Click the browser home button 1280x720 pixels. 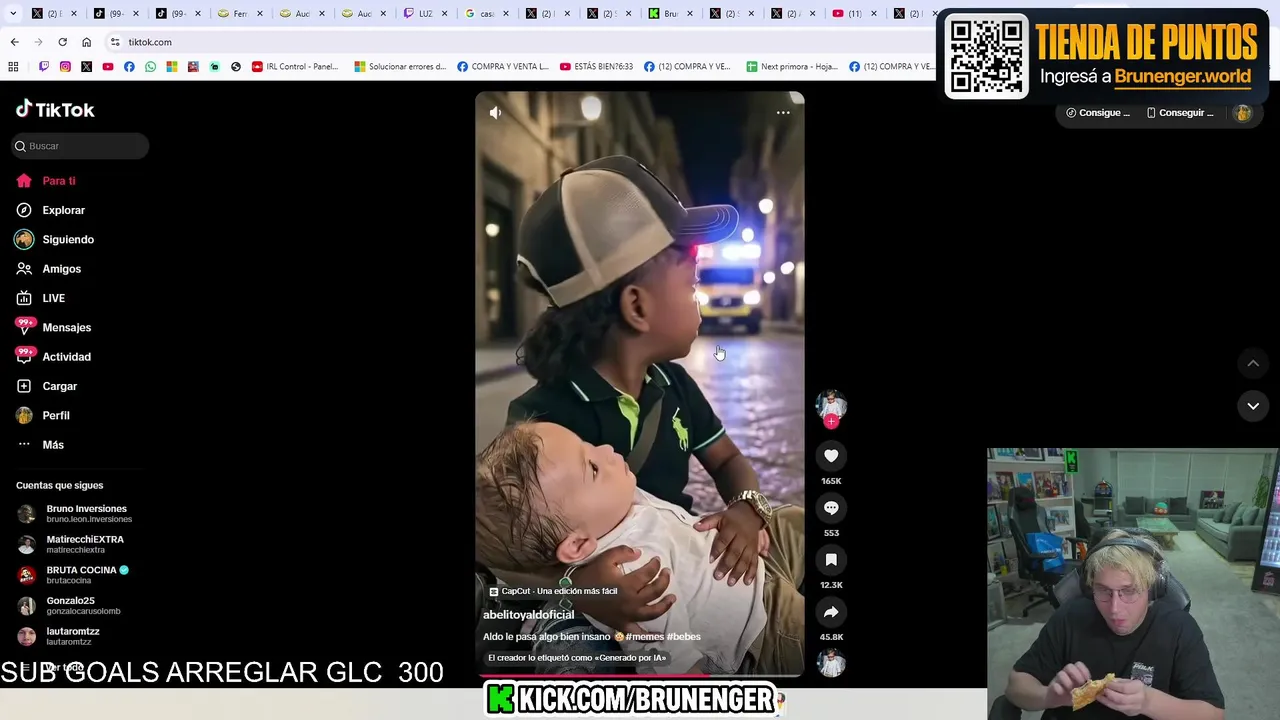coord(86,42)
